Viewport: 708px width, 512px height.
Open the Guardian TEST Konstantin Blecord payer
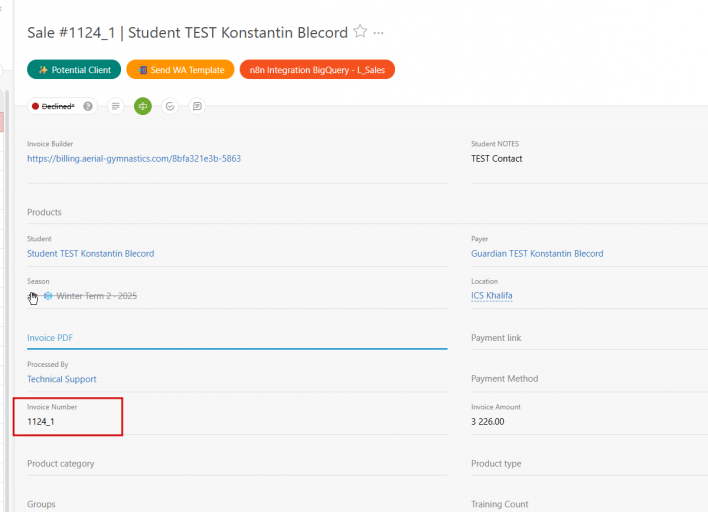(537, 254)
